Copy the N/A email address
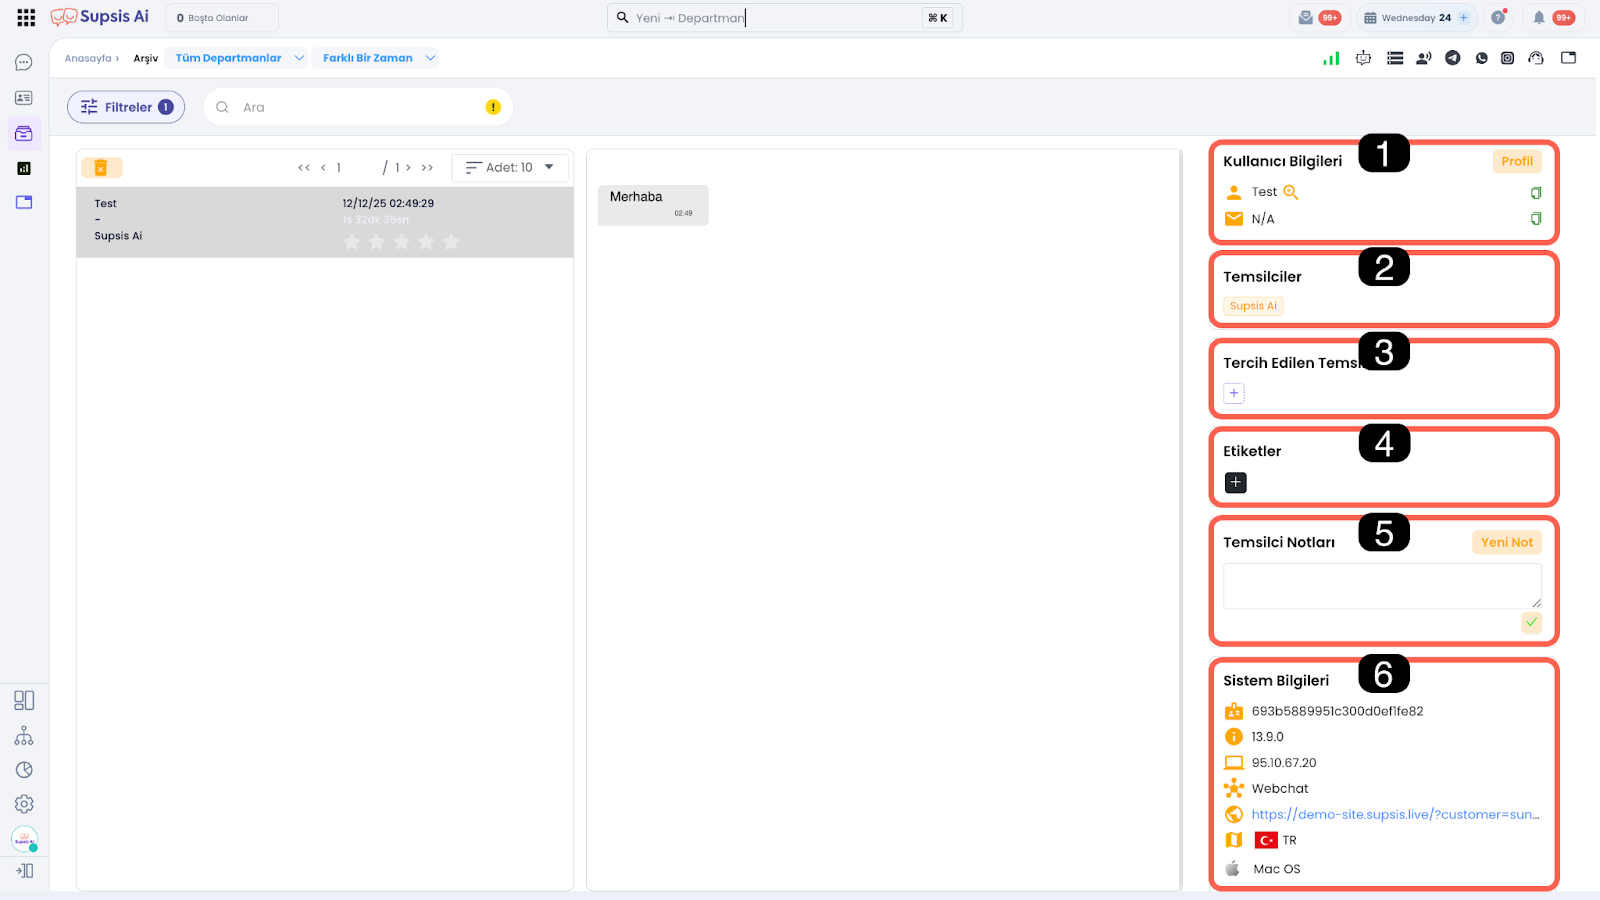1600x900 pixels. click(x=1536, y=219)
